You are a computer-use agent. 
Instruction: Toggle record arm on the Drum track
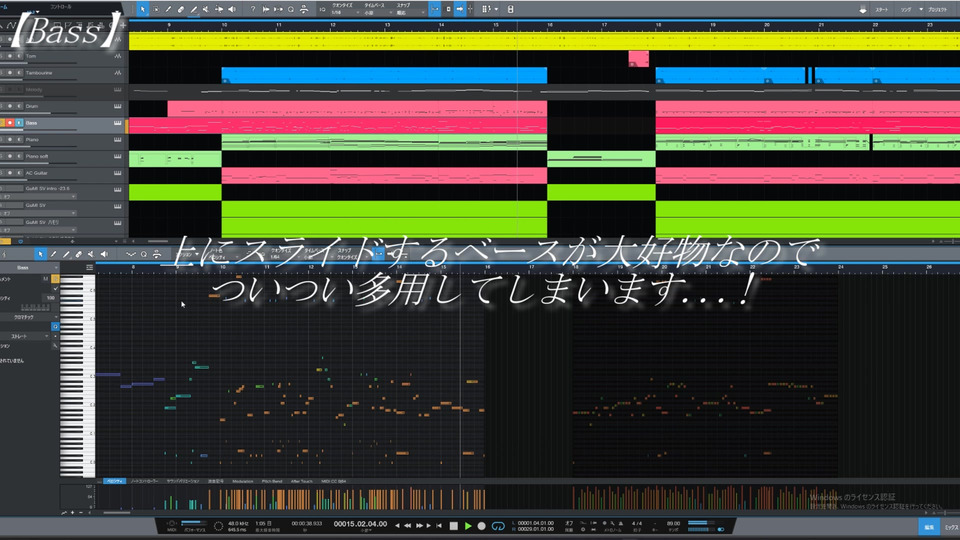pos(10,107)
